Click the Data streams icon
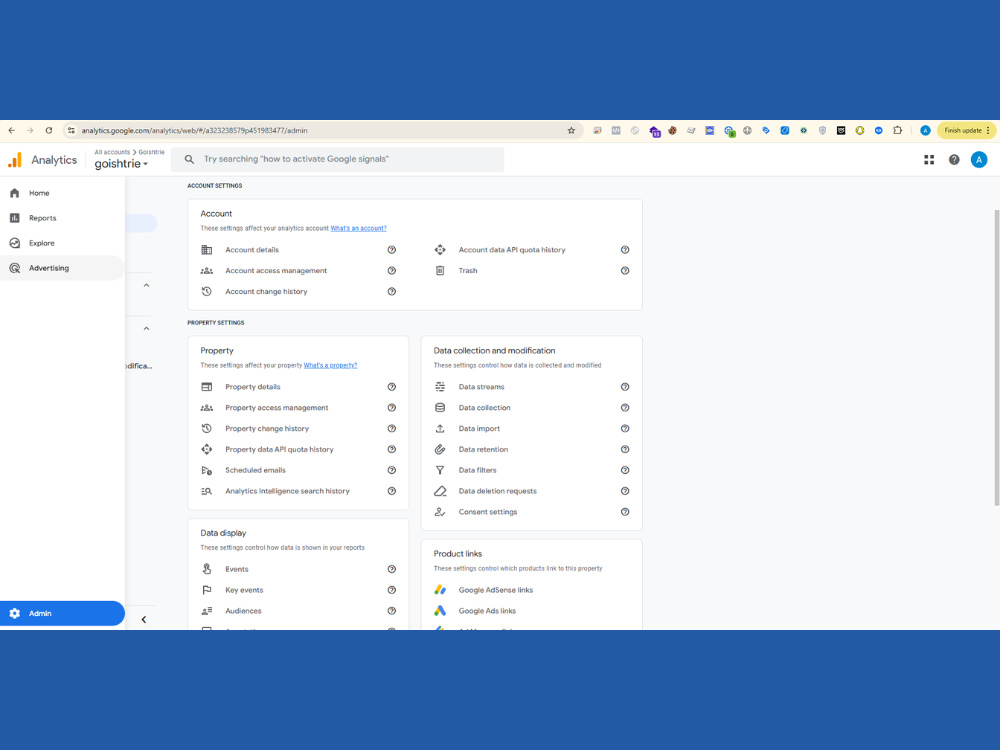The image size is (1000, 750). point(440,386)
